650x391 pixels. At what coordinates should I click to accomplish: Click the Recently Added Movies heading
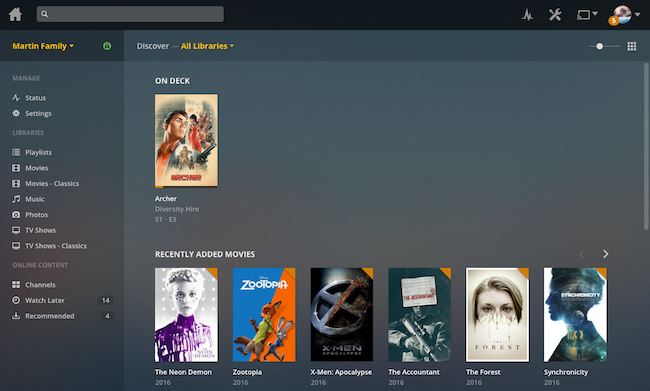point(205,254)
